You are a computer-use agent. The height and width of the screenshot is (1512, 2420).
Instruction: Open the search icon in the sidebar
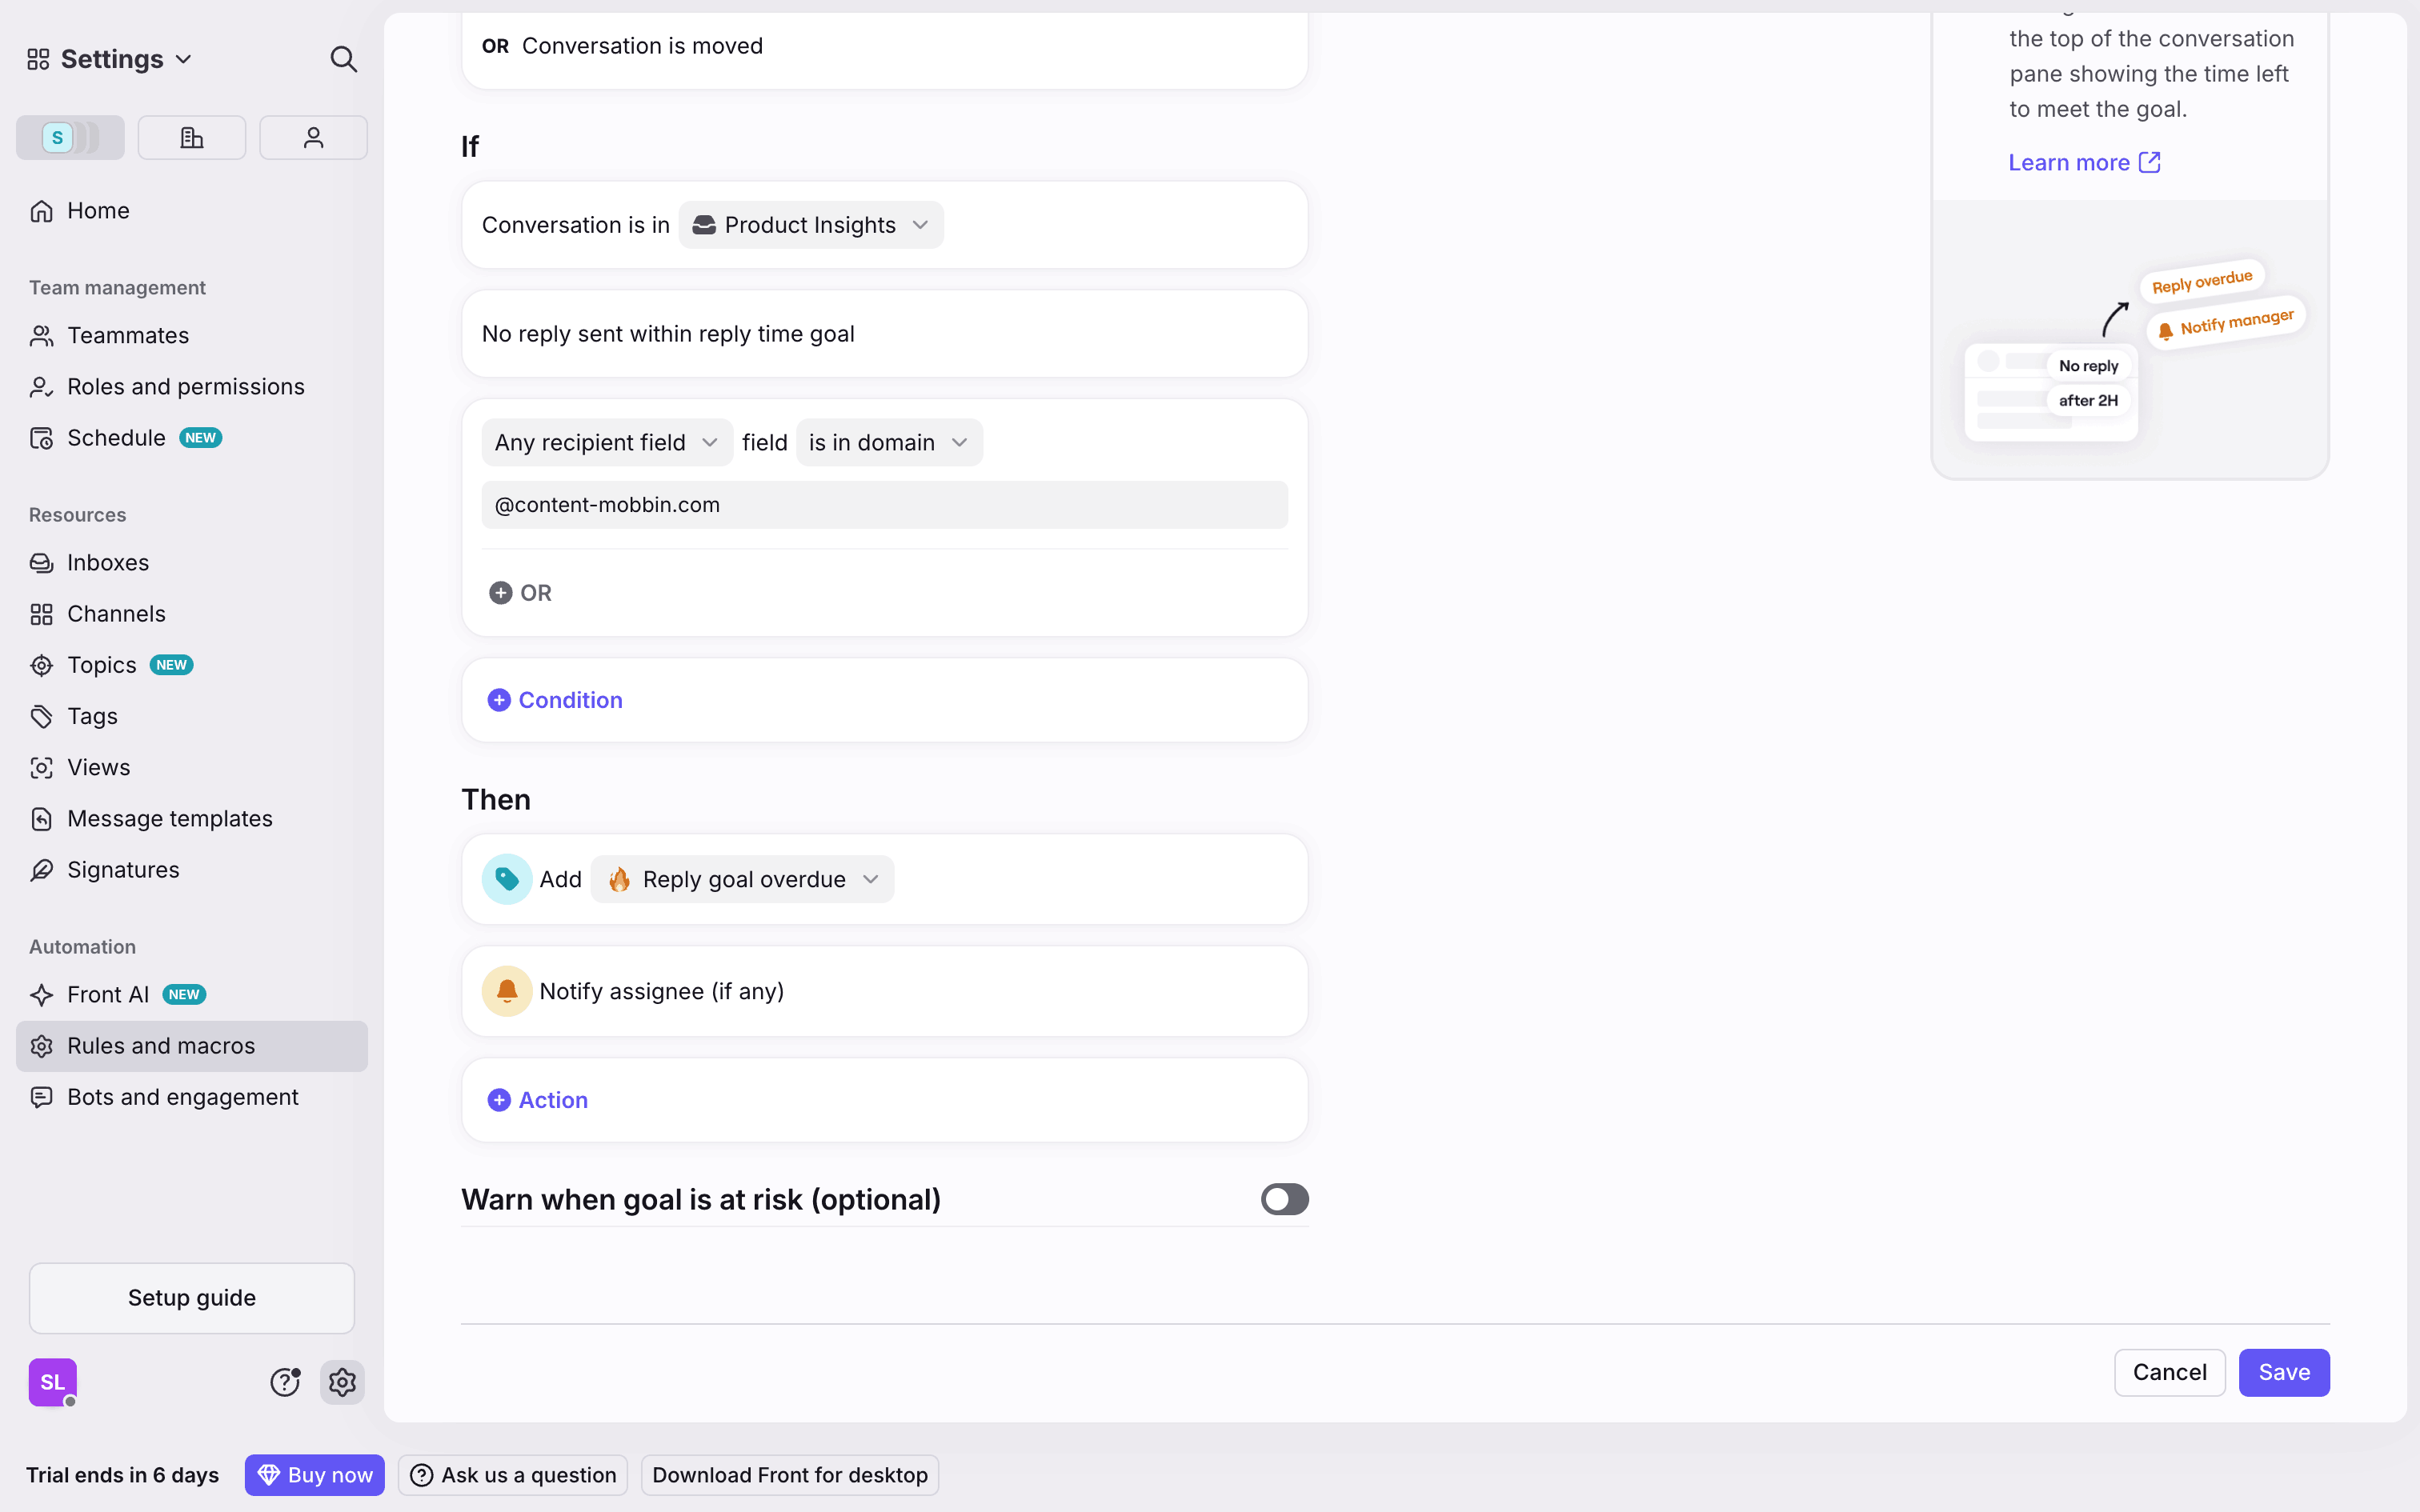[x=343, y=59]
